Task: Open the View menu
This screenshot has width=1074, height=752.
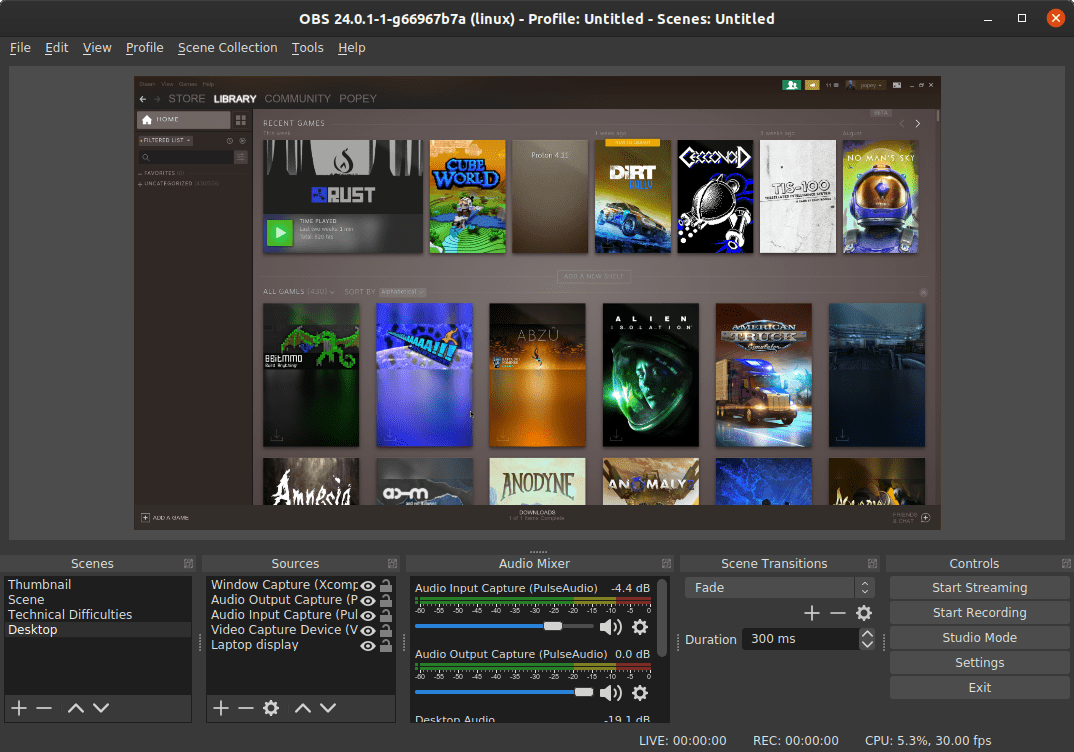Action: point(97,47)
